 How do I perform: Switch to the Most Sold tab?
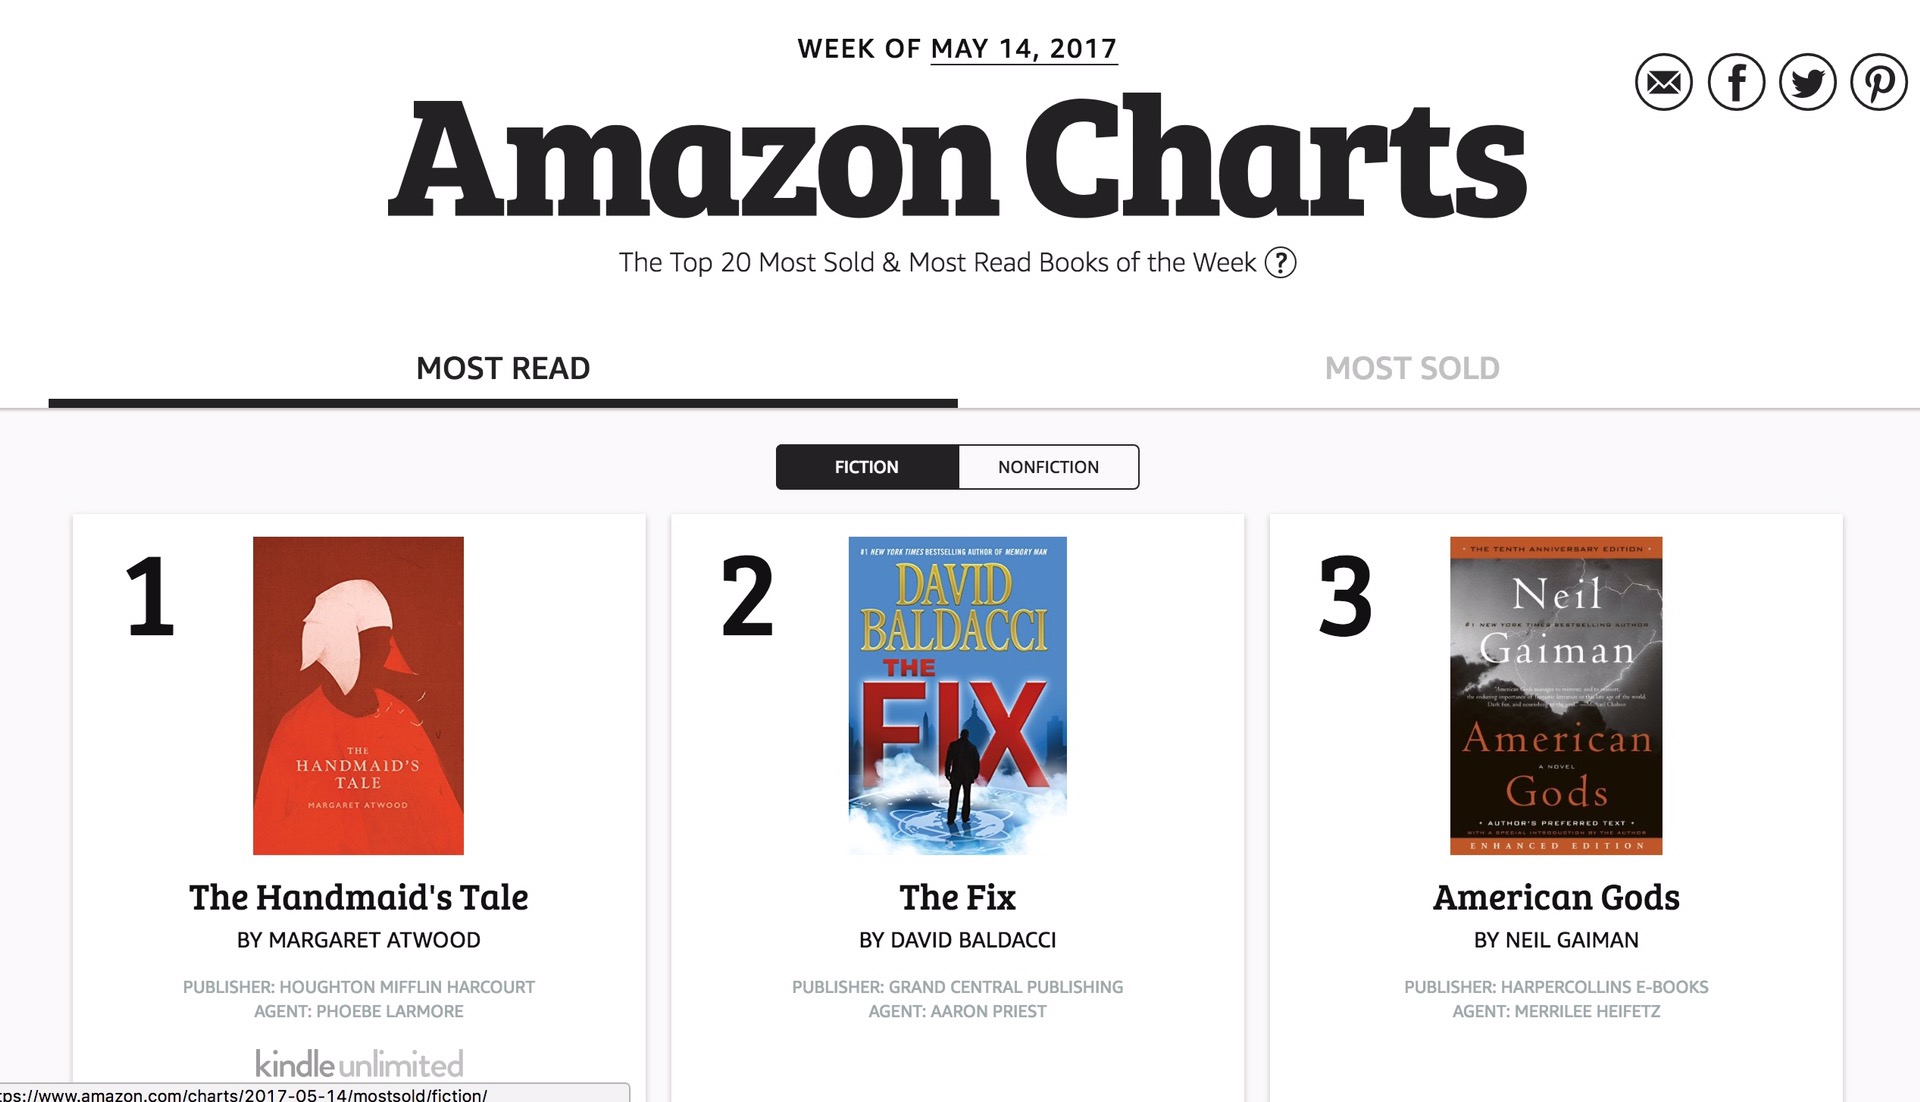point(1411,368)
